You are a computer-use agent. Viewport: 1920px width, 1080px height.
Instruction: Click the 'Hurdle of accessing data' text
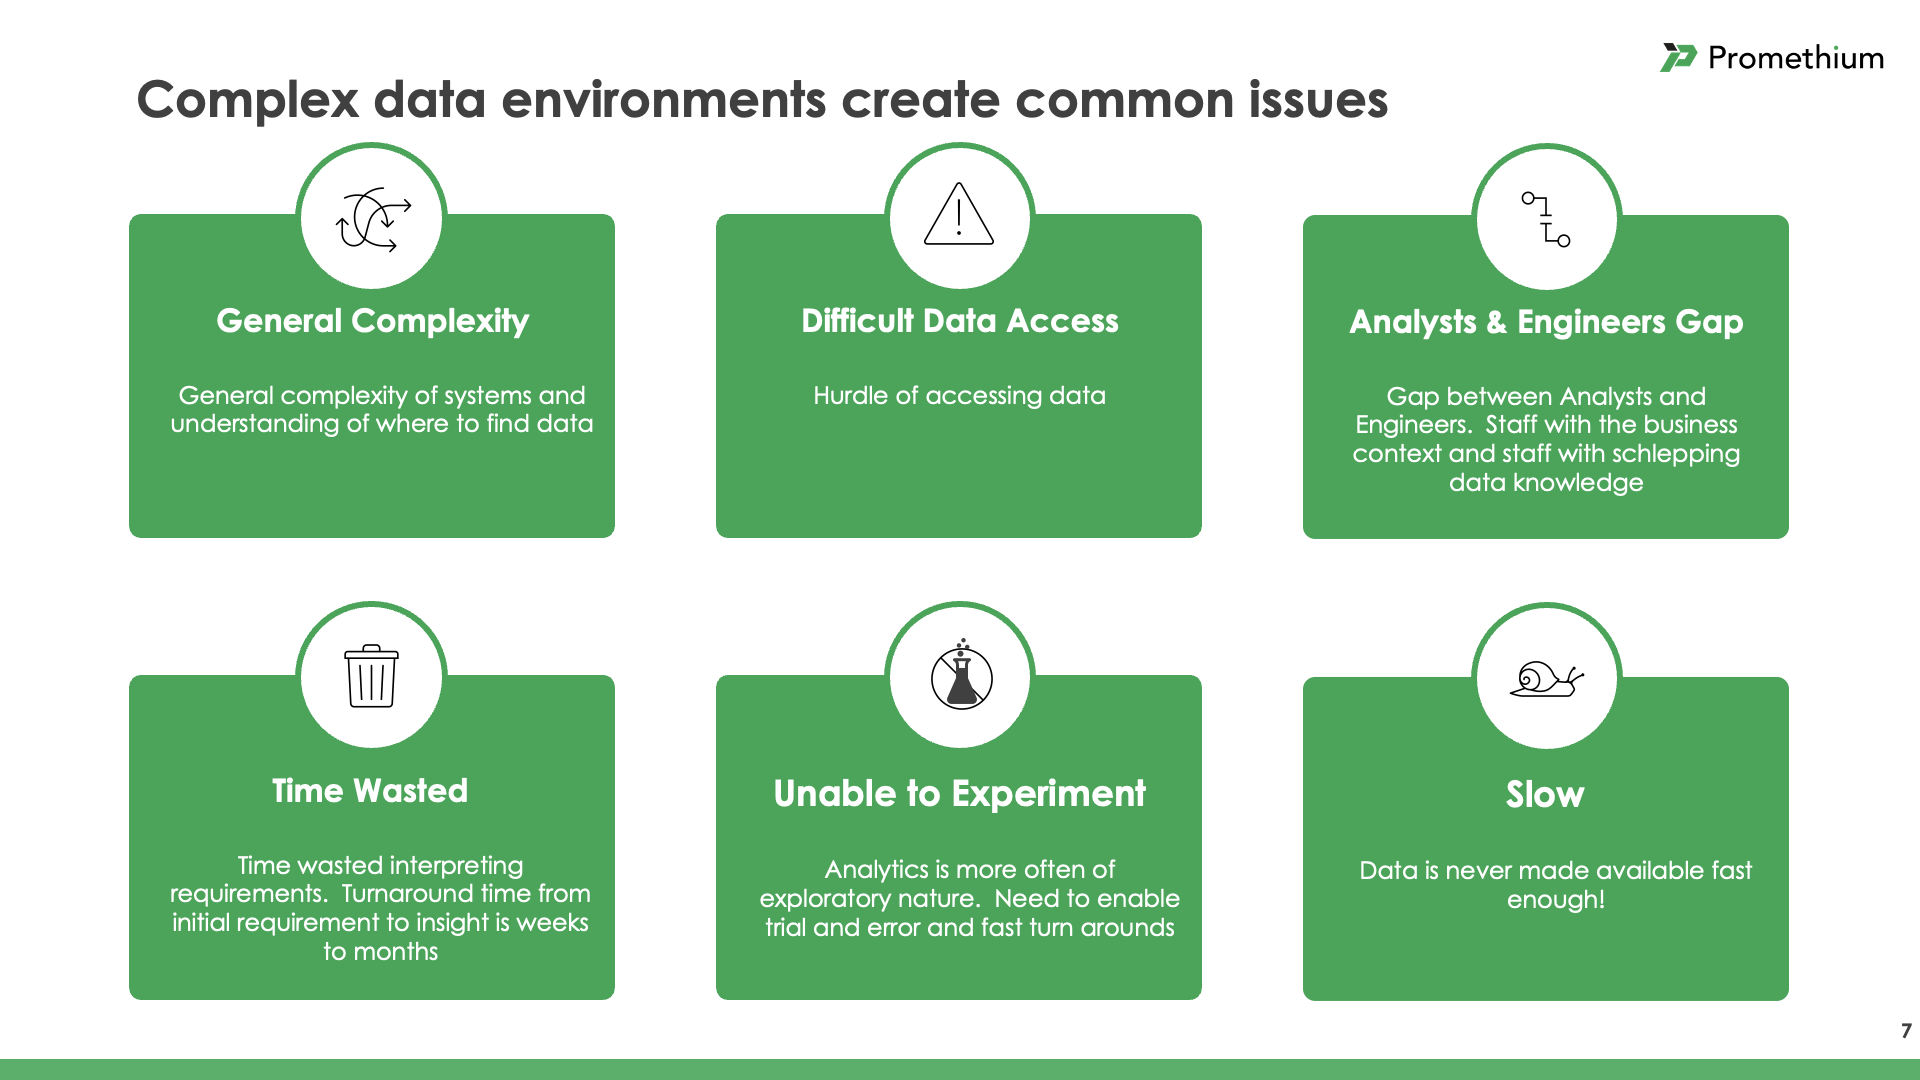[959, 395]
